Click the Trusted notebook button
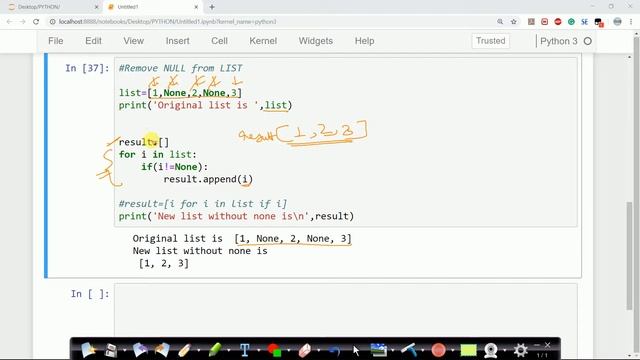The height and width of the screenshot is (360, 640). [491, 41]
